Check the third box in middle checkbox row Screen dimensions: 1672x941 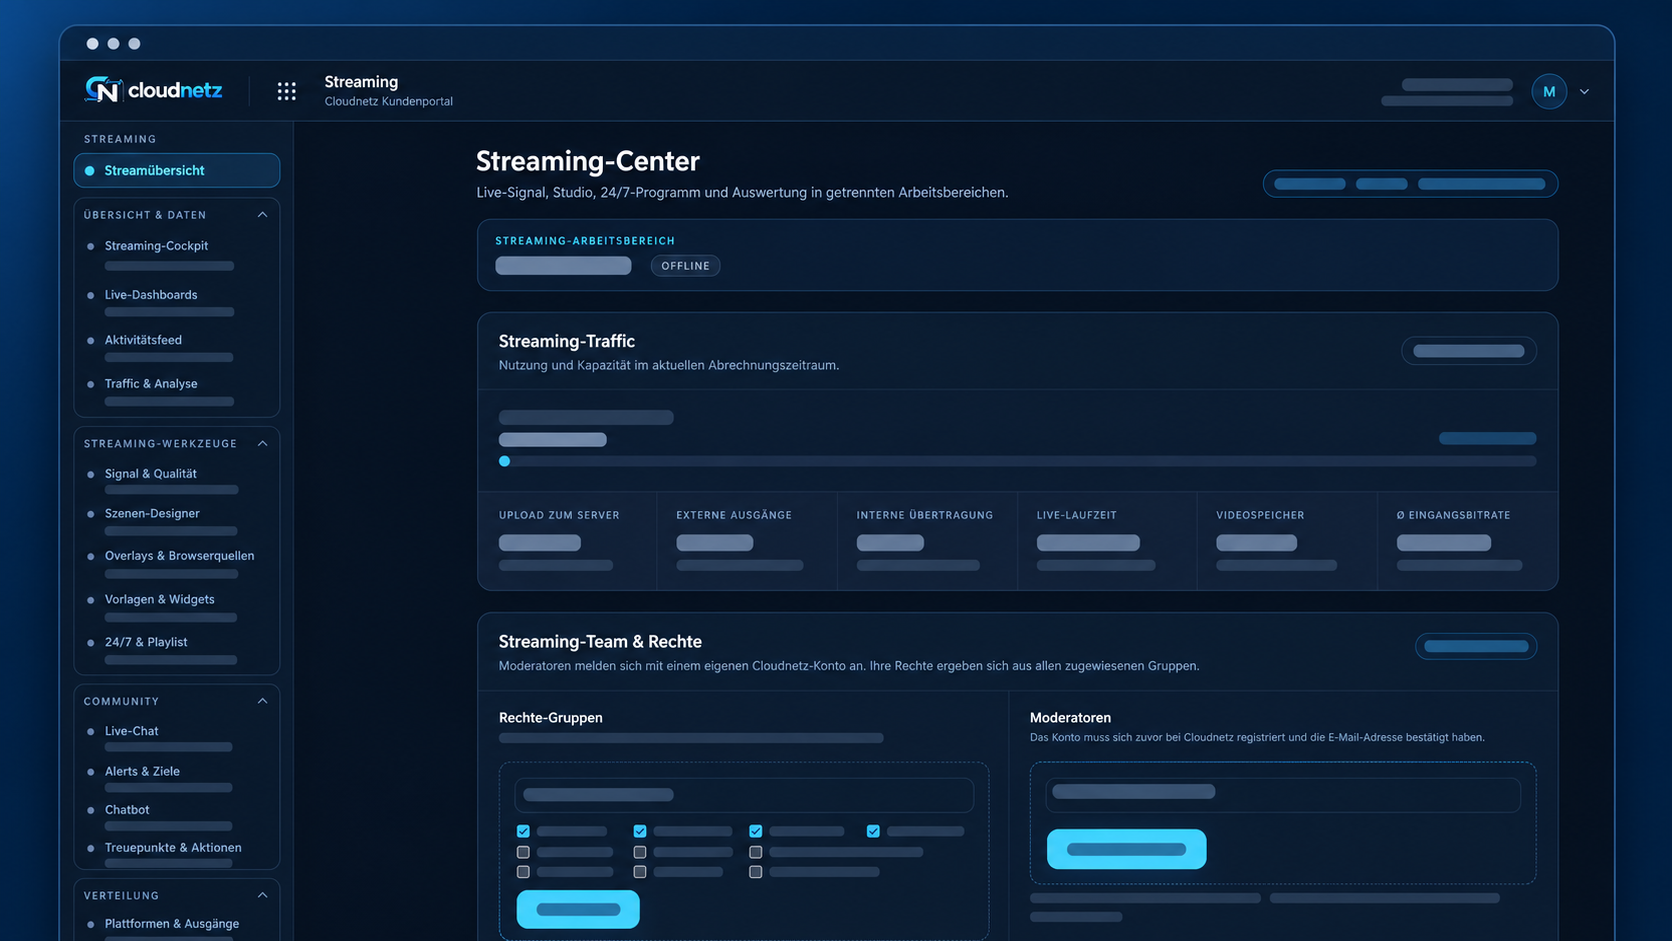click(x=756, y=852)
